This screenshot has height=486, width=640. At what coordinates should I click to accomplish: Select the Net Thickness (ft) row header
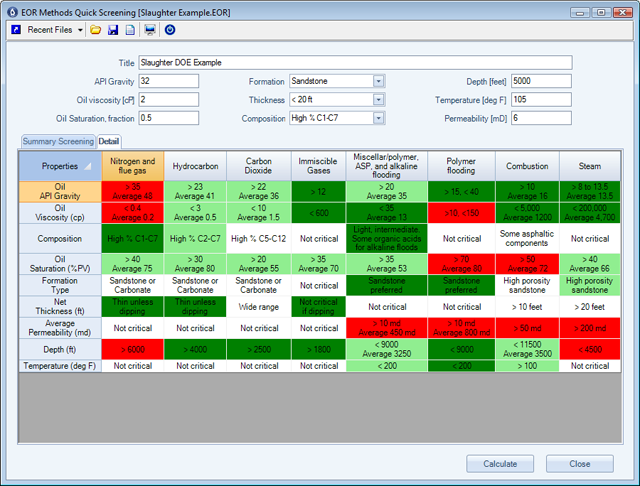coord(60,306)
